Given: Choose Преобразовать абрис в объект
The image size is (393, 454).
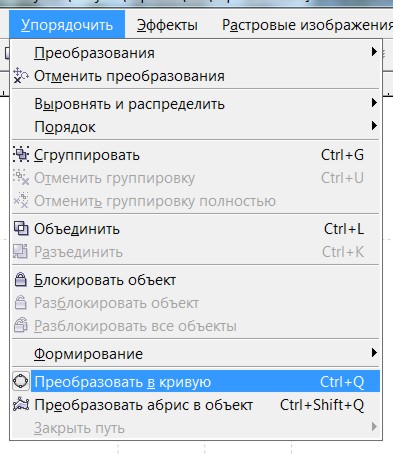Looking at the screenshot, I should coord(196,405).
